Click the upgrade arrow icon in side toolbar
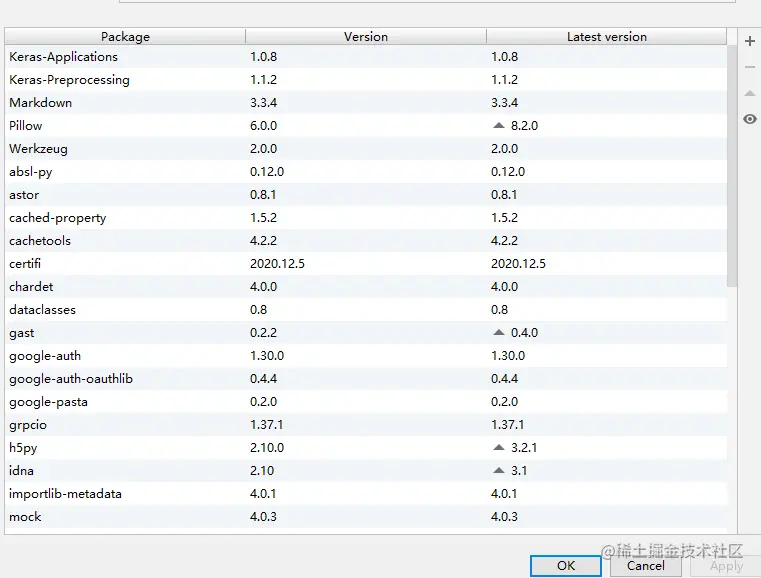 click(x=749, y=93)
